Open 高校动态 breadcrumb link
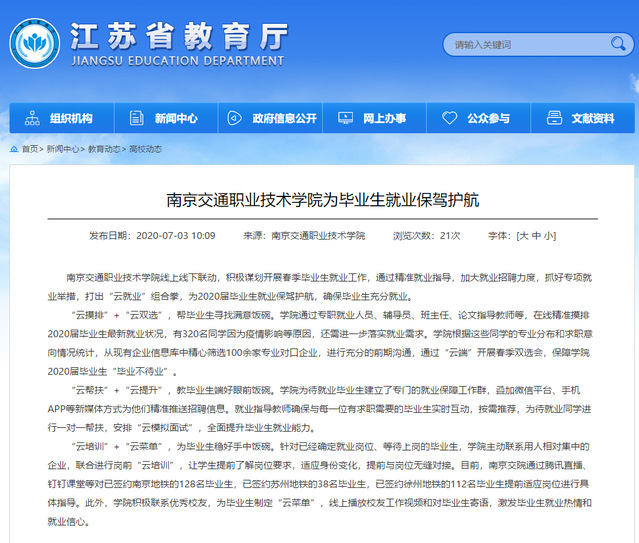The height and width of the screenshot is (543, 639). (145, 149)
